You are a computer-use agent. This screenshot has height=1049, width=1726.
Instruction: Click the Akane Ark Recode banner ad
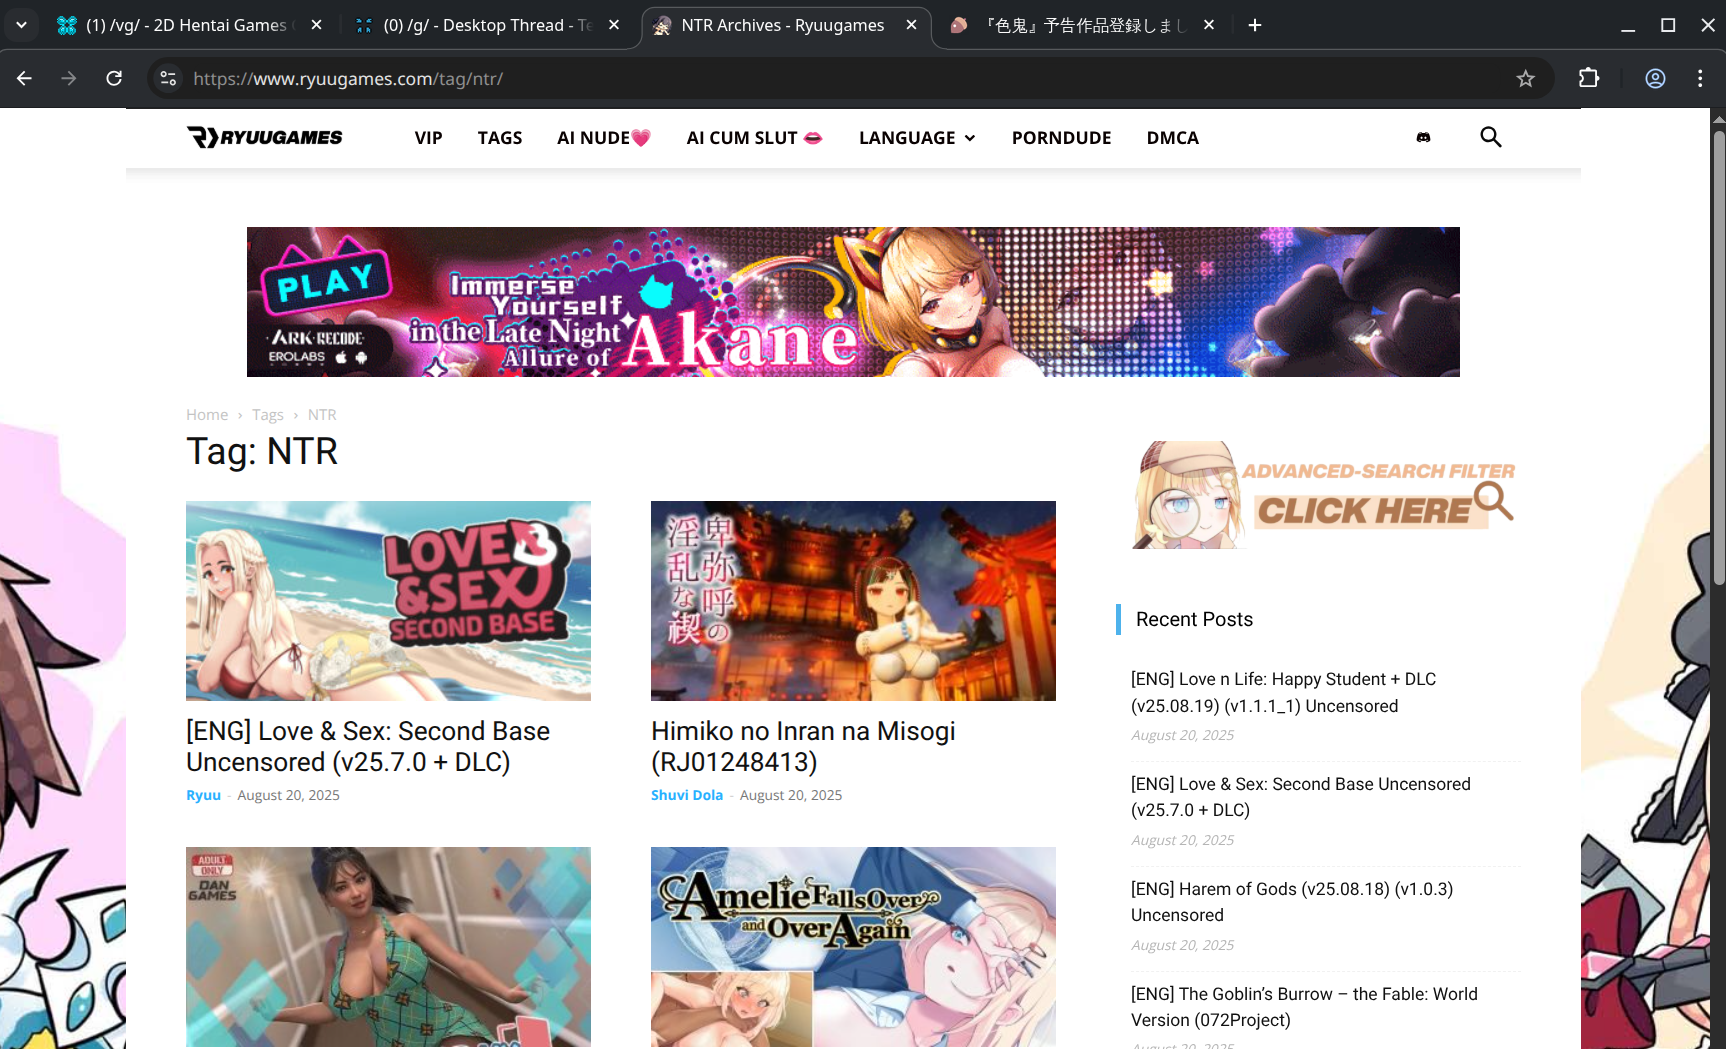point(853,302)
